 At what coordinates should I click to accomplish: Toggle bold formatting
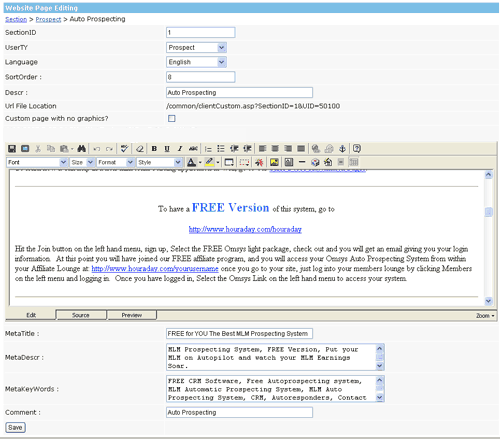point(154,149)
